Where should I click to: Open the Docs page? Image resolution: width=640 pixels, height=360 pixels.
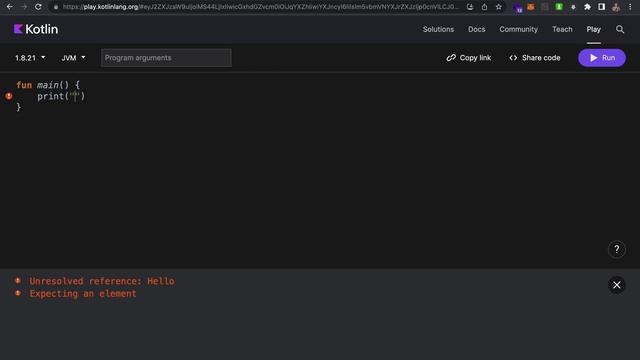[477, 29]
